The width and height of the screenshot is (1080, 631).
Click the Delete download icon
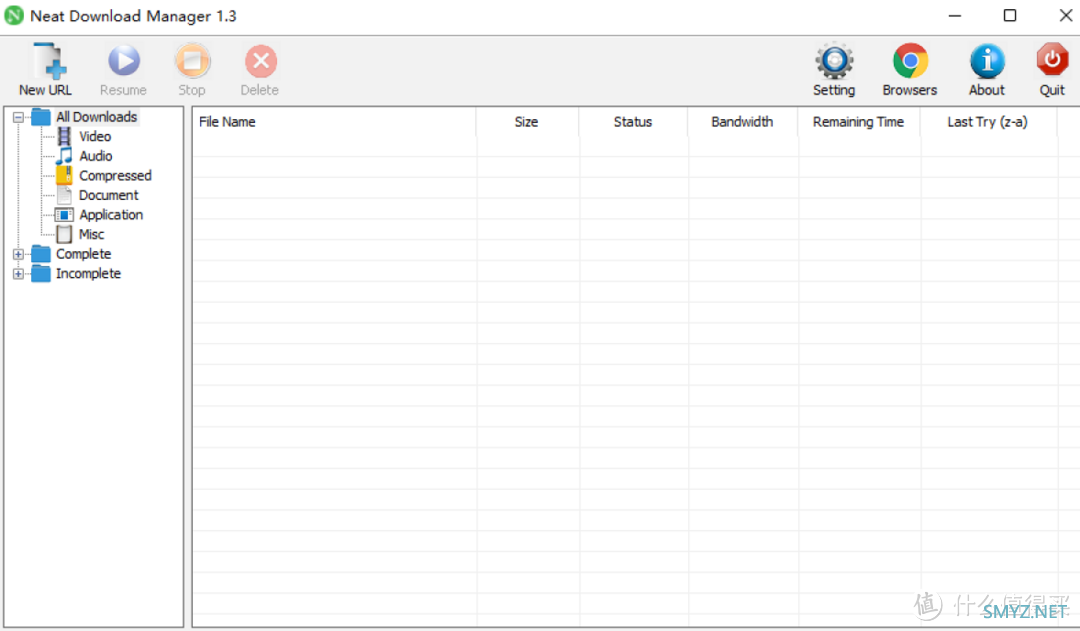261,61
